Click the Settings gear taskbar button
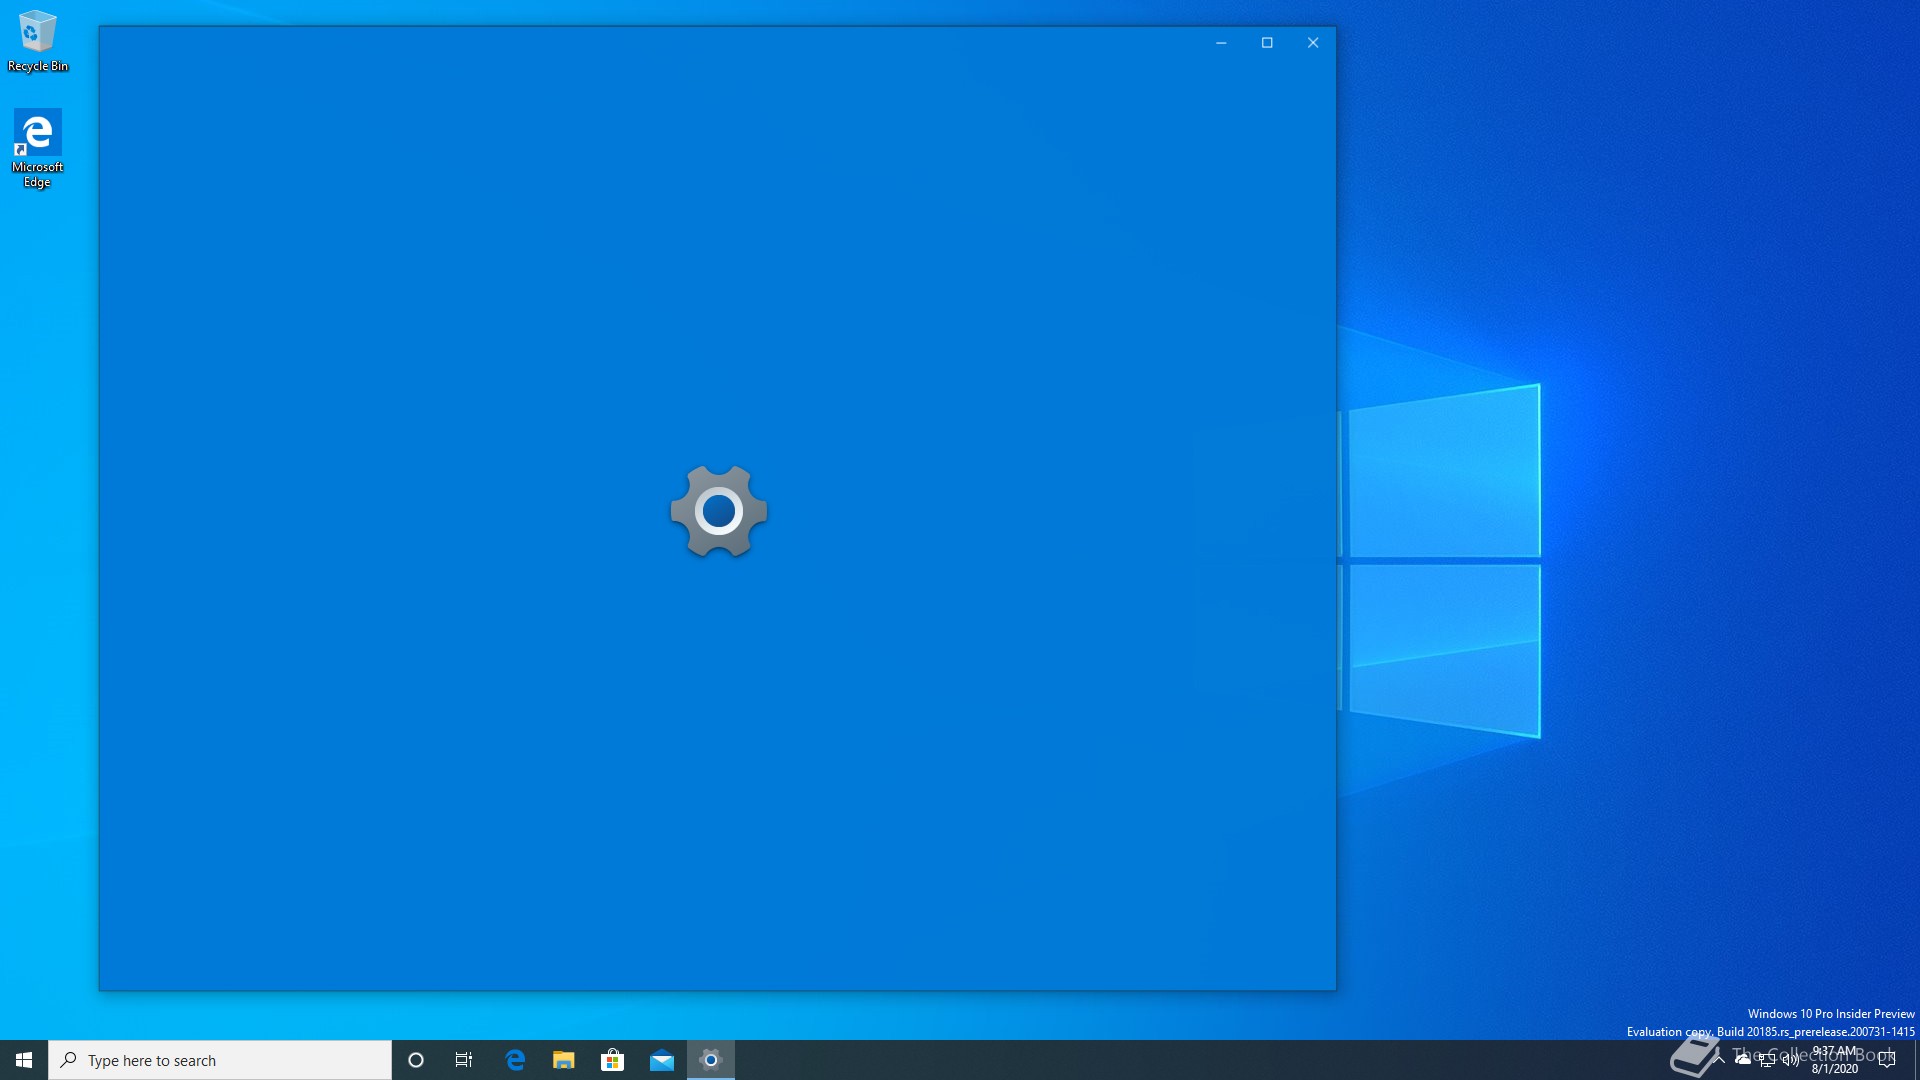1920x1080 pixels. coord(711,1060)
